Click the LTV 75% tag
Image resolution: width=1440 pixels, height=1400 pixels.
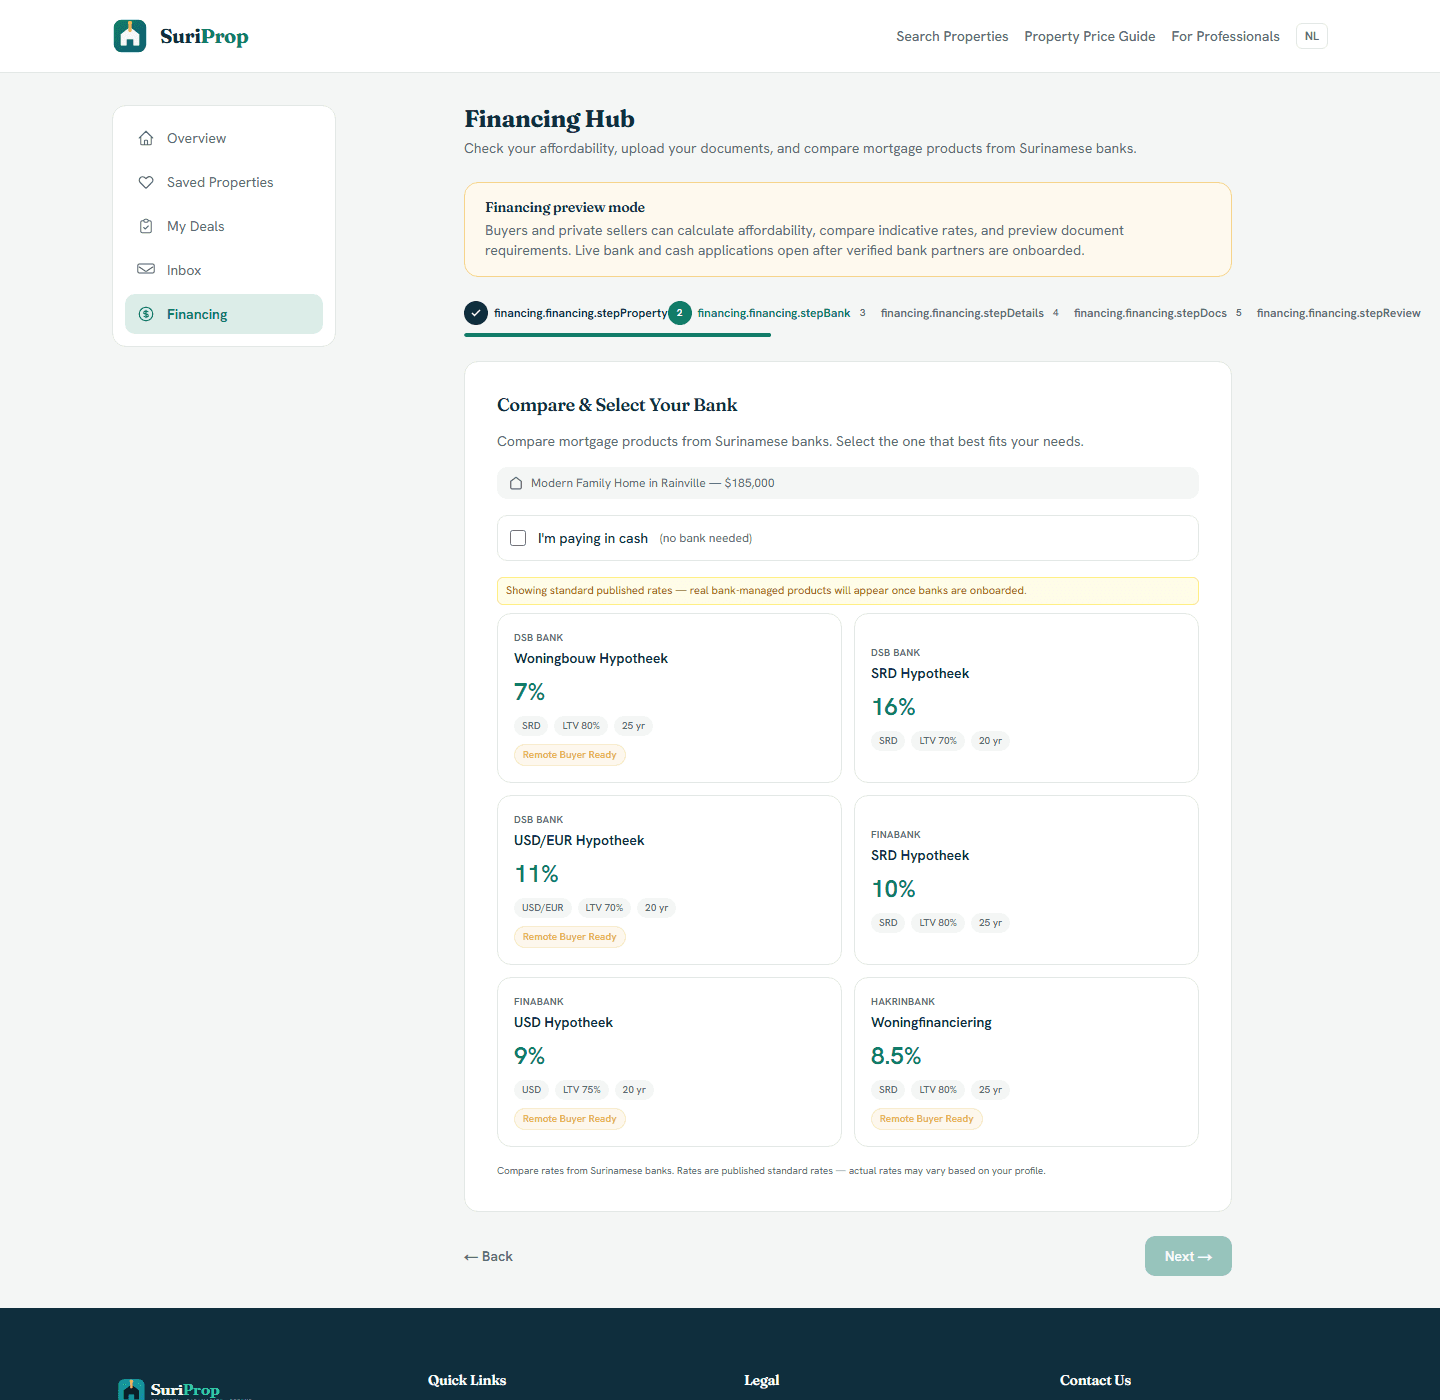582,1090
